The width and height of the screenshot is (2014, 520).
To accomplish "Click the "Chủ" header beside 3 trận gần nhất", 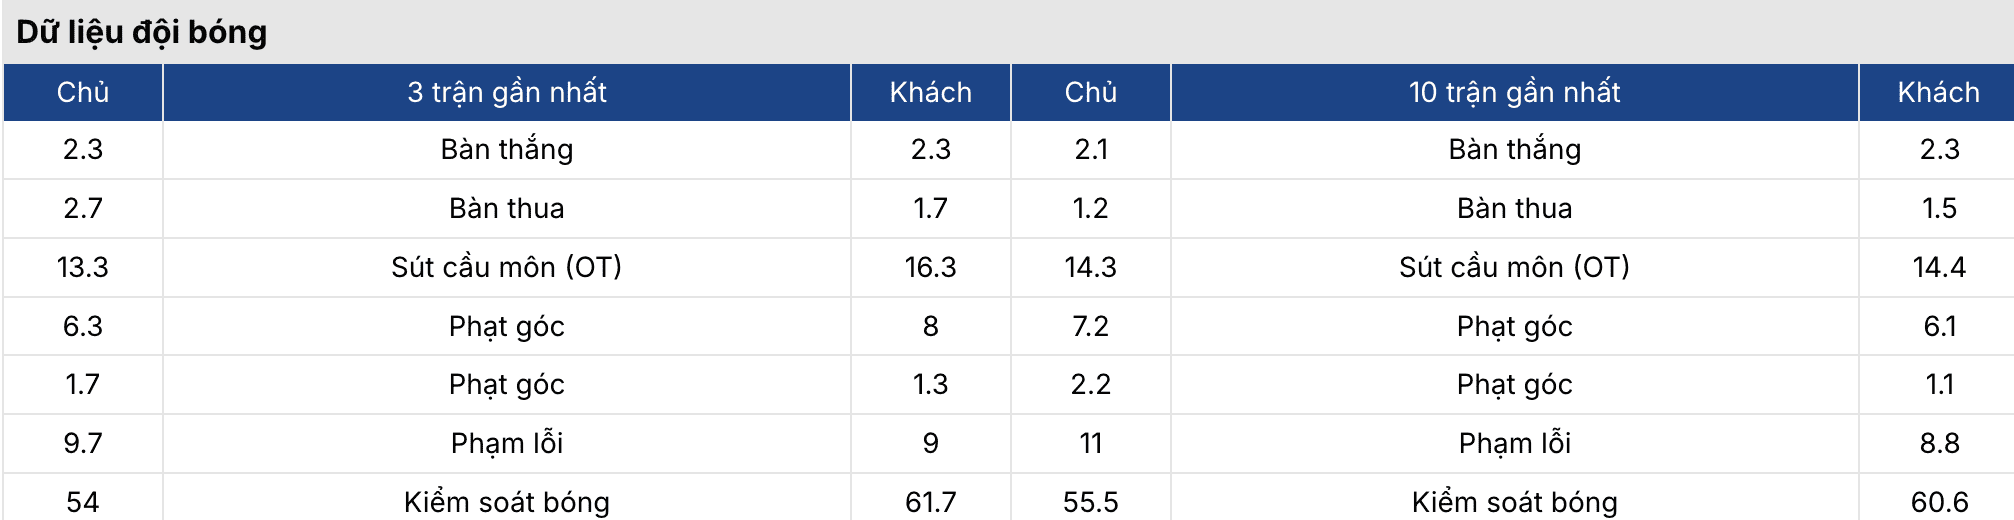I will click(83, 92).
